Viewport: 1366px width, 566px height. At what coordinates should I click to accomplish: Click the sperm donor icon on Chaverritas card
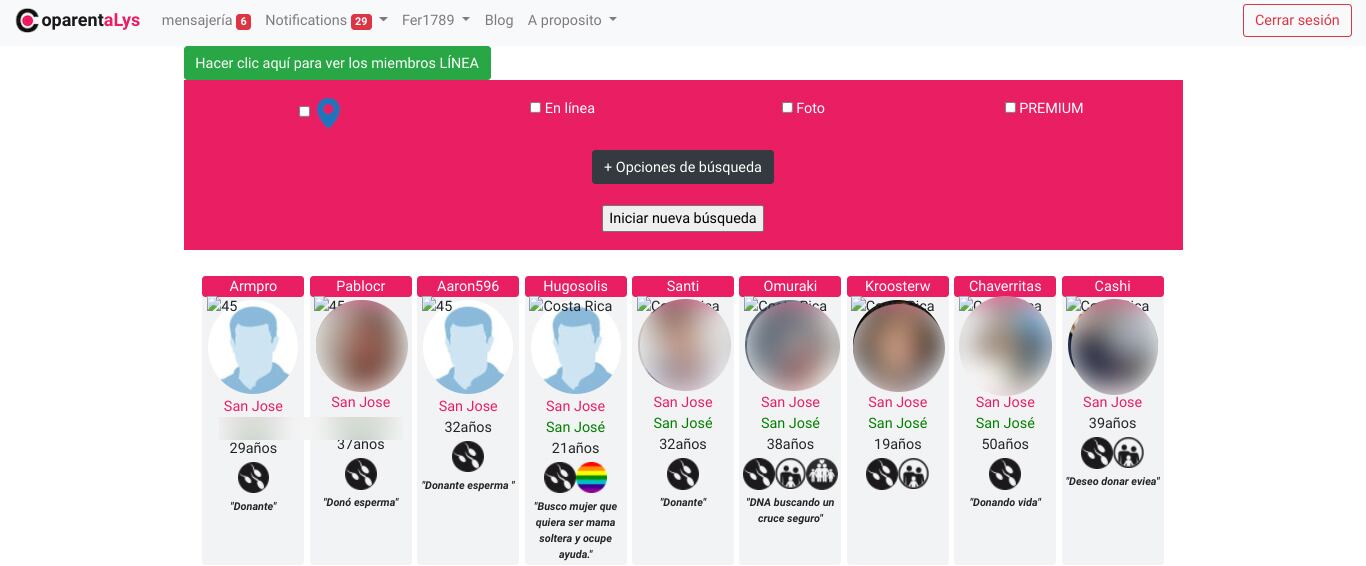(1005, 473)
